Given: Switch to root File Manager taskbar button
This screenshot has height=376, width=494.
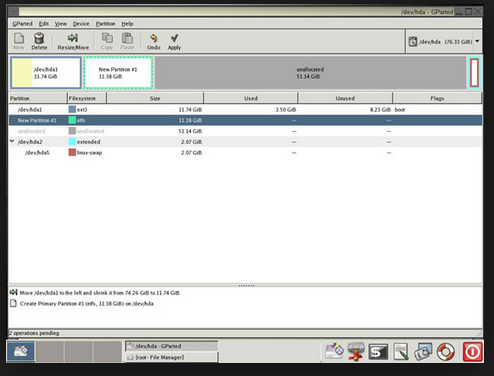Looking at the screenshot, I should tap(171, 357).
